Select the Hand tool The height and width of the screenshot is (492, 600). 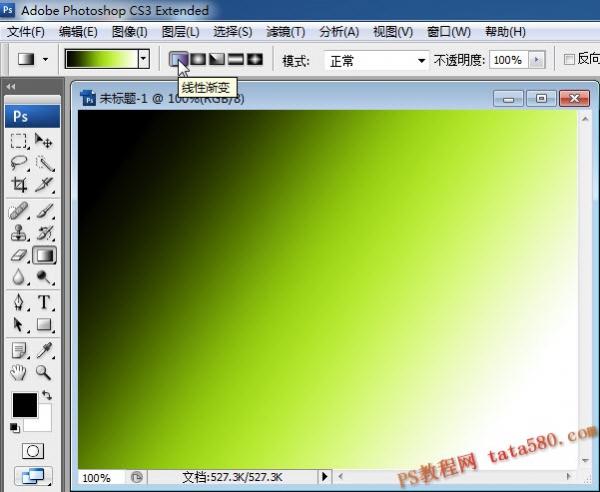point(18,372)
